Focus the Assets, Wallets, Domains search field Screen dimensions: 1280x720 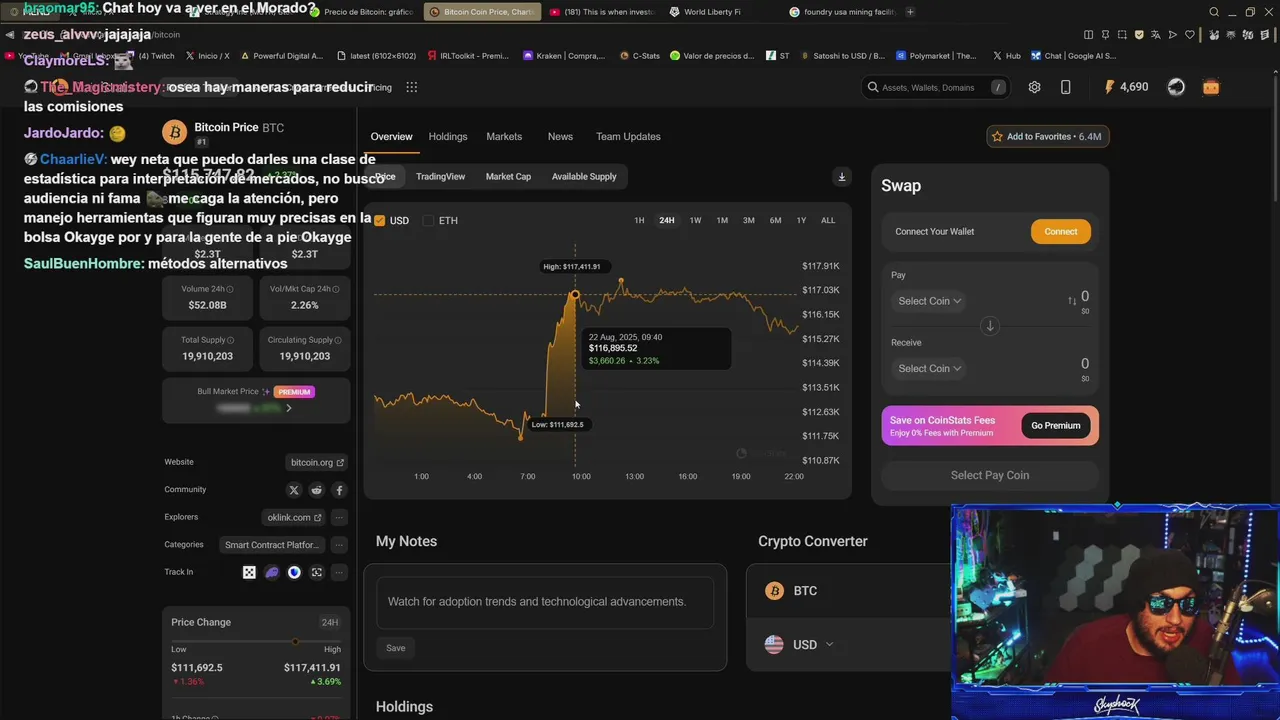(935, 87)
